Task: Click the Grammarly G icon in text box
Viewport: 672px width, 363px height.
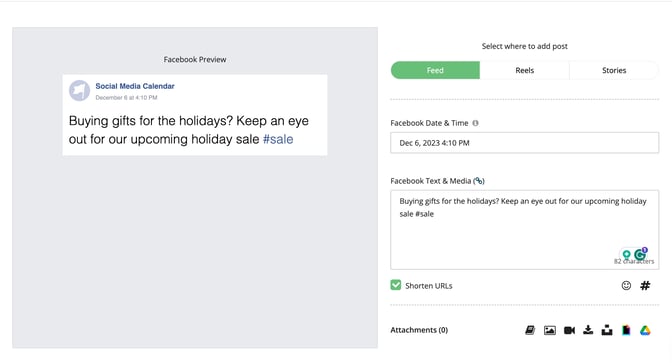Action: pos(640,255)
